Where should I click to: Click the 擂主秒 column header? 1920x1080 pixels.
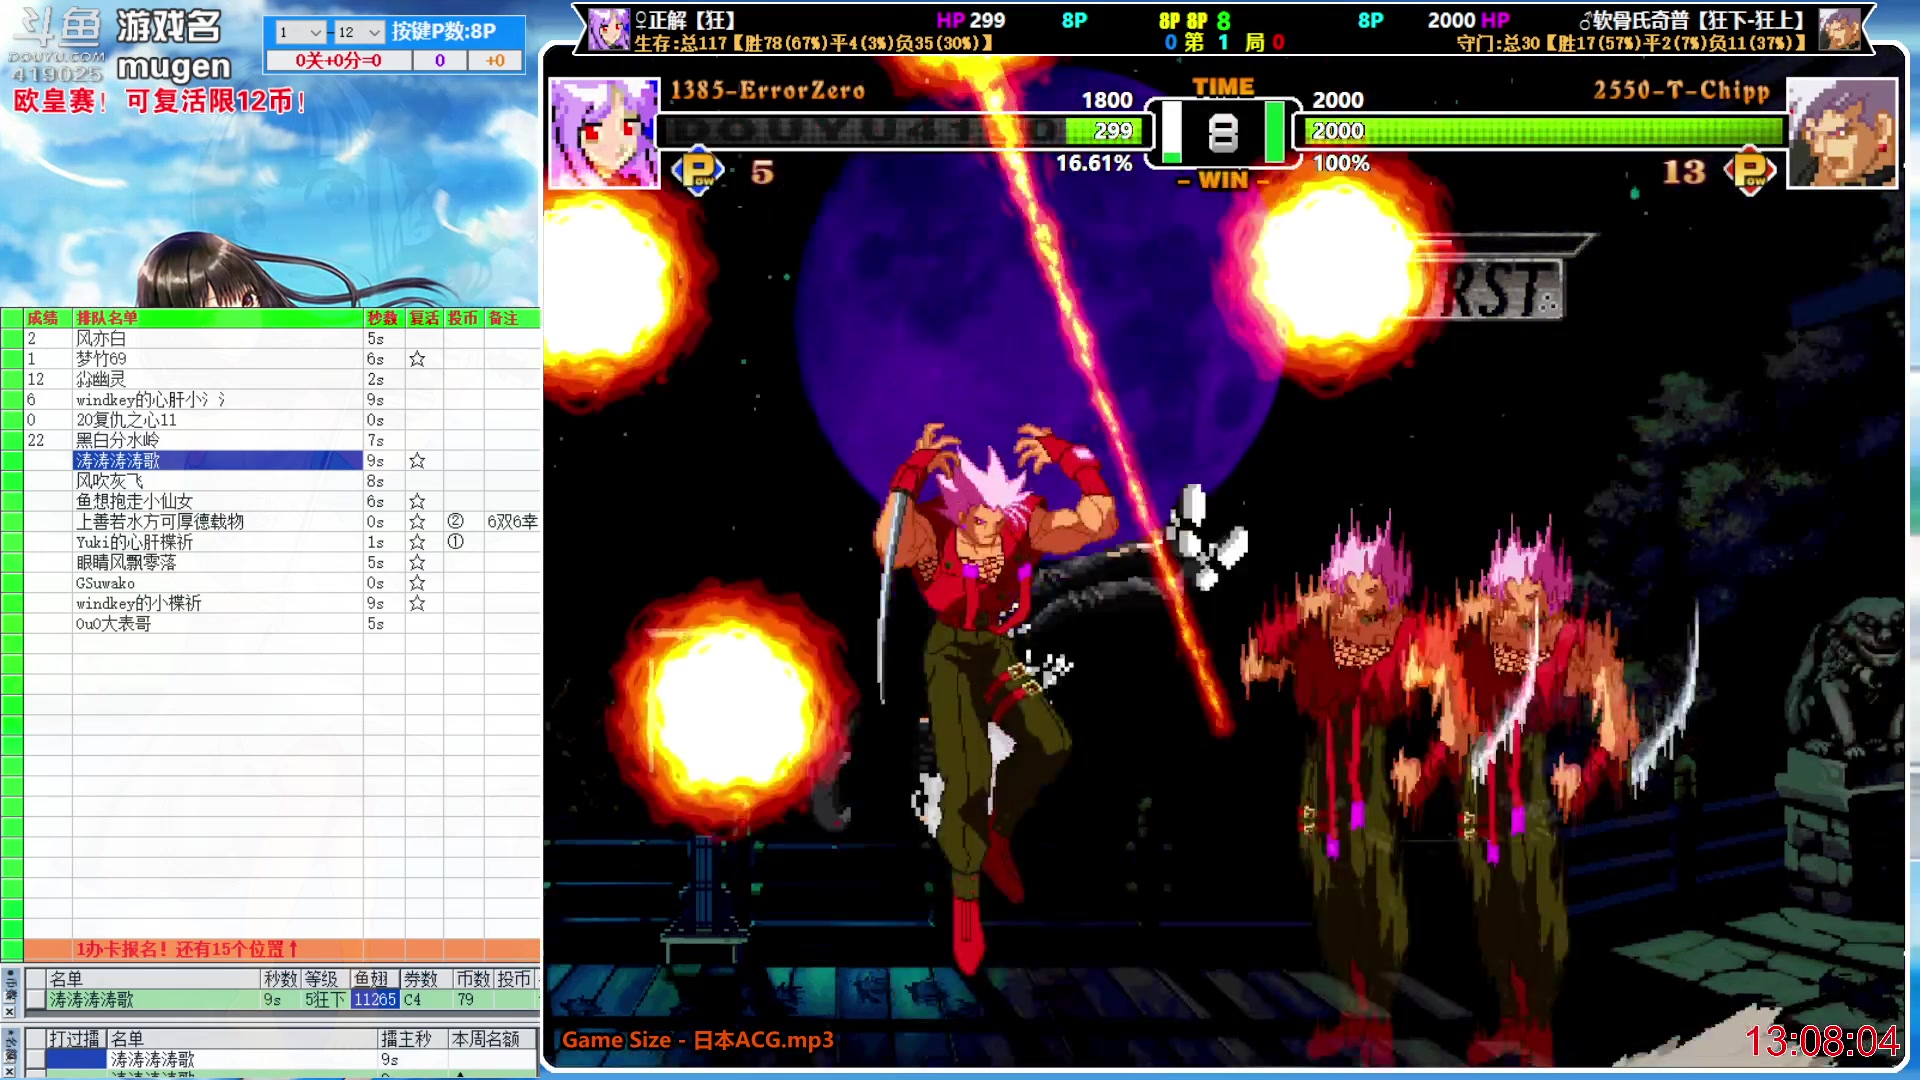[x=411, y=1039]
